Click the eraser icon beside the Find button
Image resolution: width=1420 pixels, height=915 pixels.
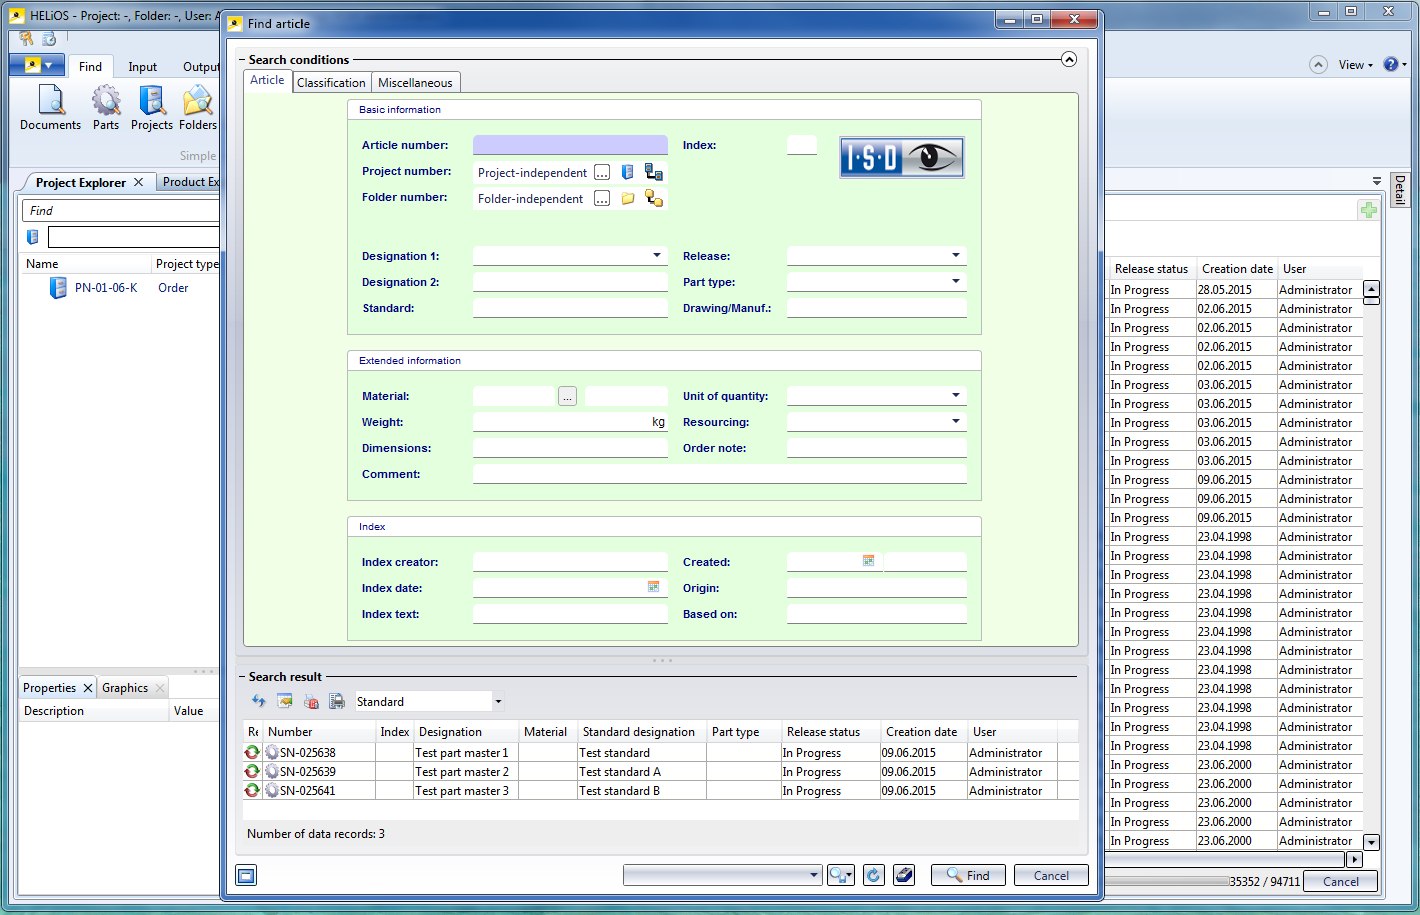[x=904, y=875]
